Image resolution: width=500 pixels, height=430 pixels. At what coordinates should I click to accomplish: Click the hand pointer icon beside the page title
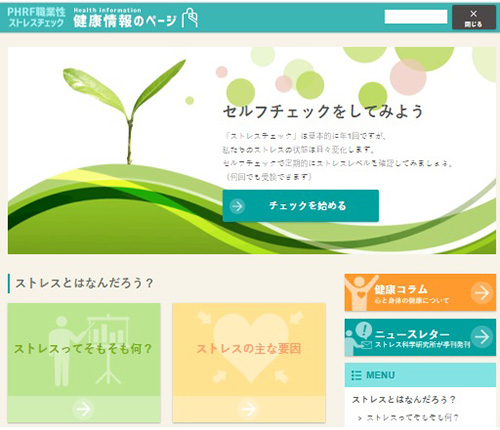(x=190, y=17)
